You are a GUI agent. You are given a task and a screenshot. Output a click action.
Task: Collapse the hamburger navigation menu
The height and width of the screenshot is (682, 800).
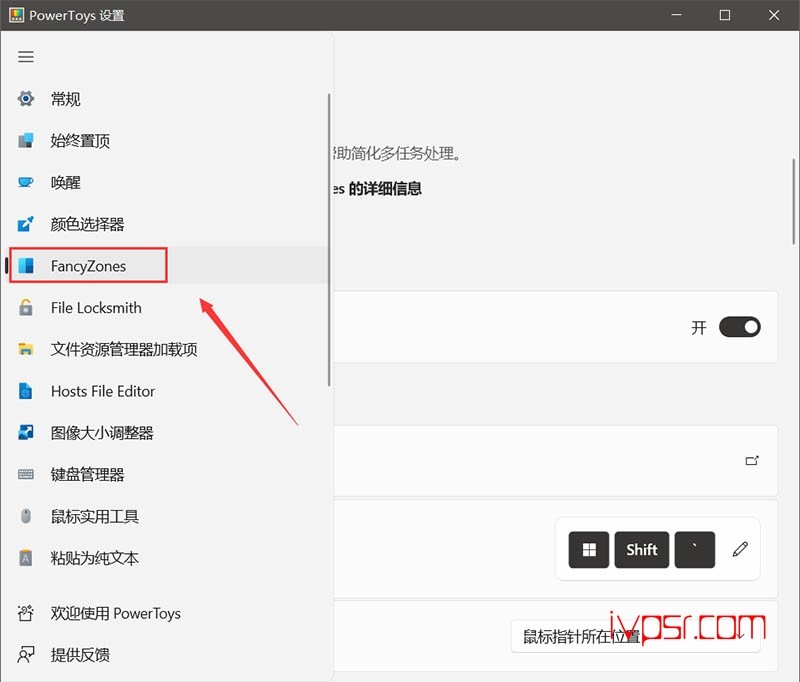[26, 57]
